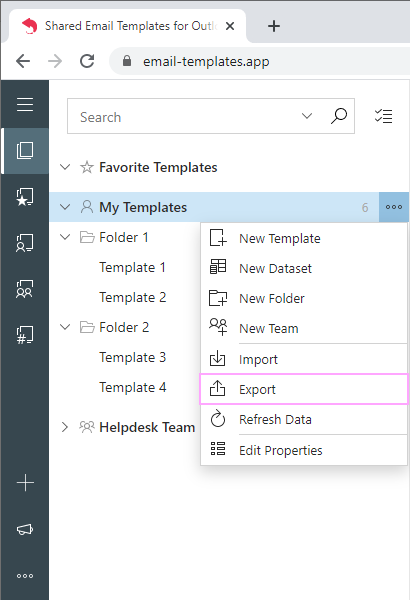
Task: Toggle multi-select checklist icon
Action: [384, 116]
